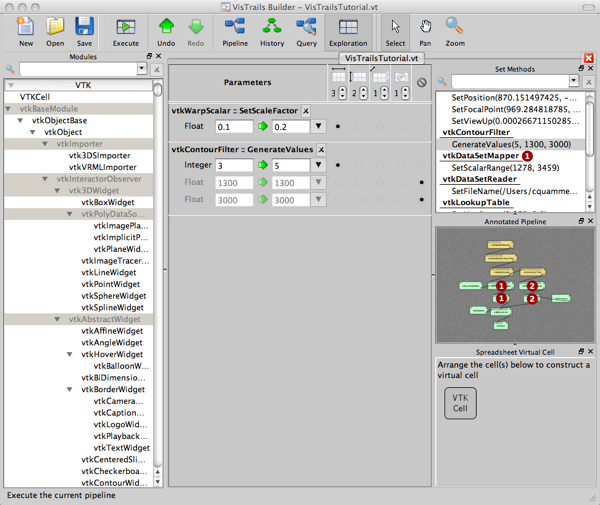
Task: Collapse the vtkObjectBase tree node
Action: 20,121
